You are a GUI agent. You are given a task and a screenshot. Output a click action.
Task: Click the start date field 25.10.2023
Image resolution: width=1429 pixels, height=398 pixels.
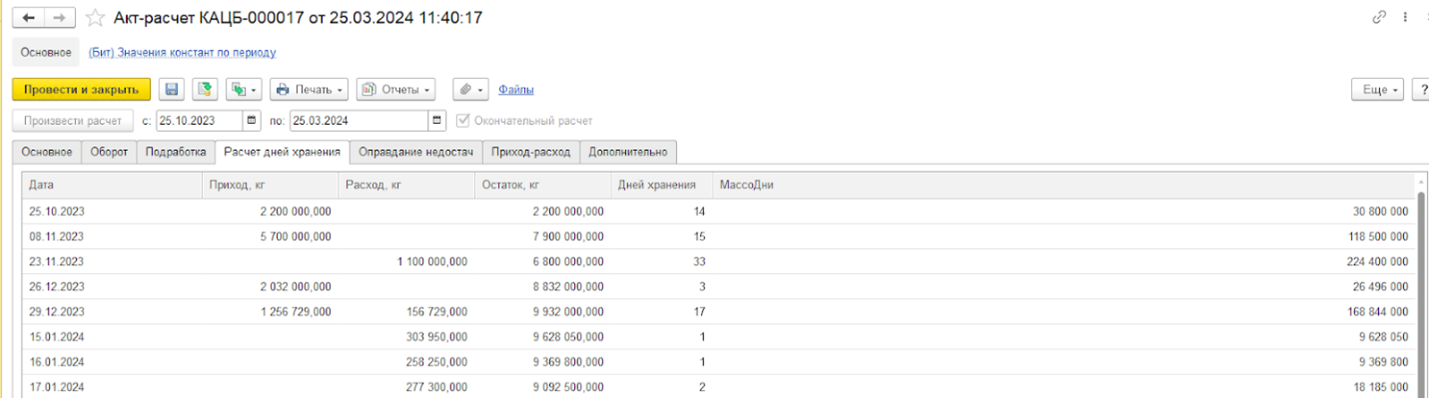point(199,121)
